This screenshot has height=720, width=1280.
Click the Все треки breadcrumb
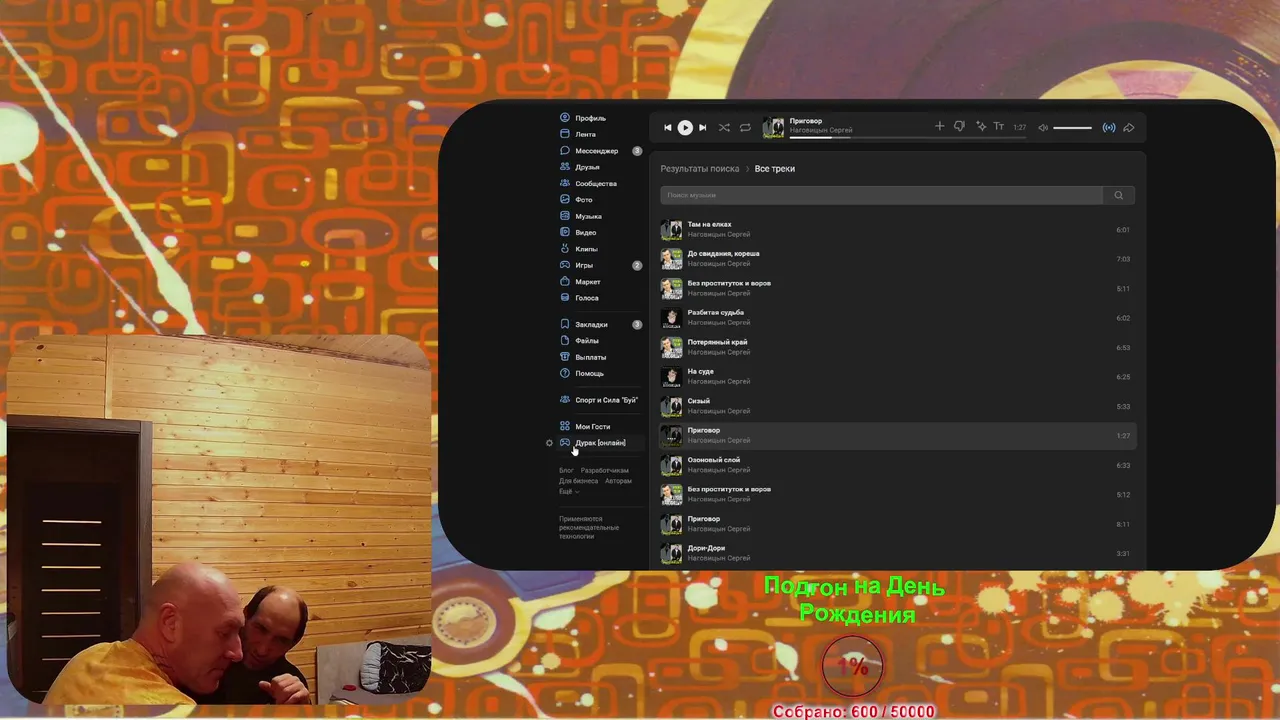pos(775,169)
